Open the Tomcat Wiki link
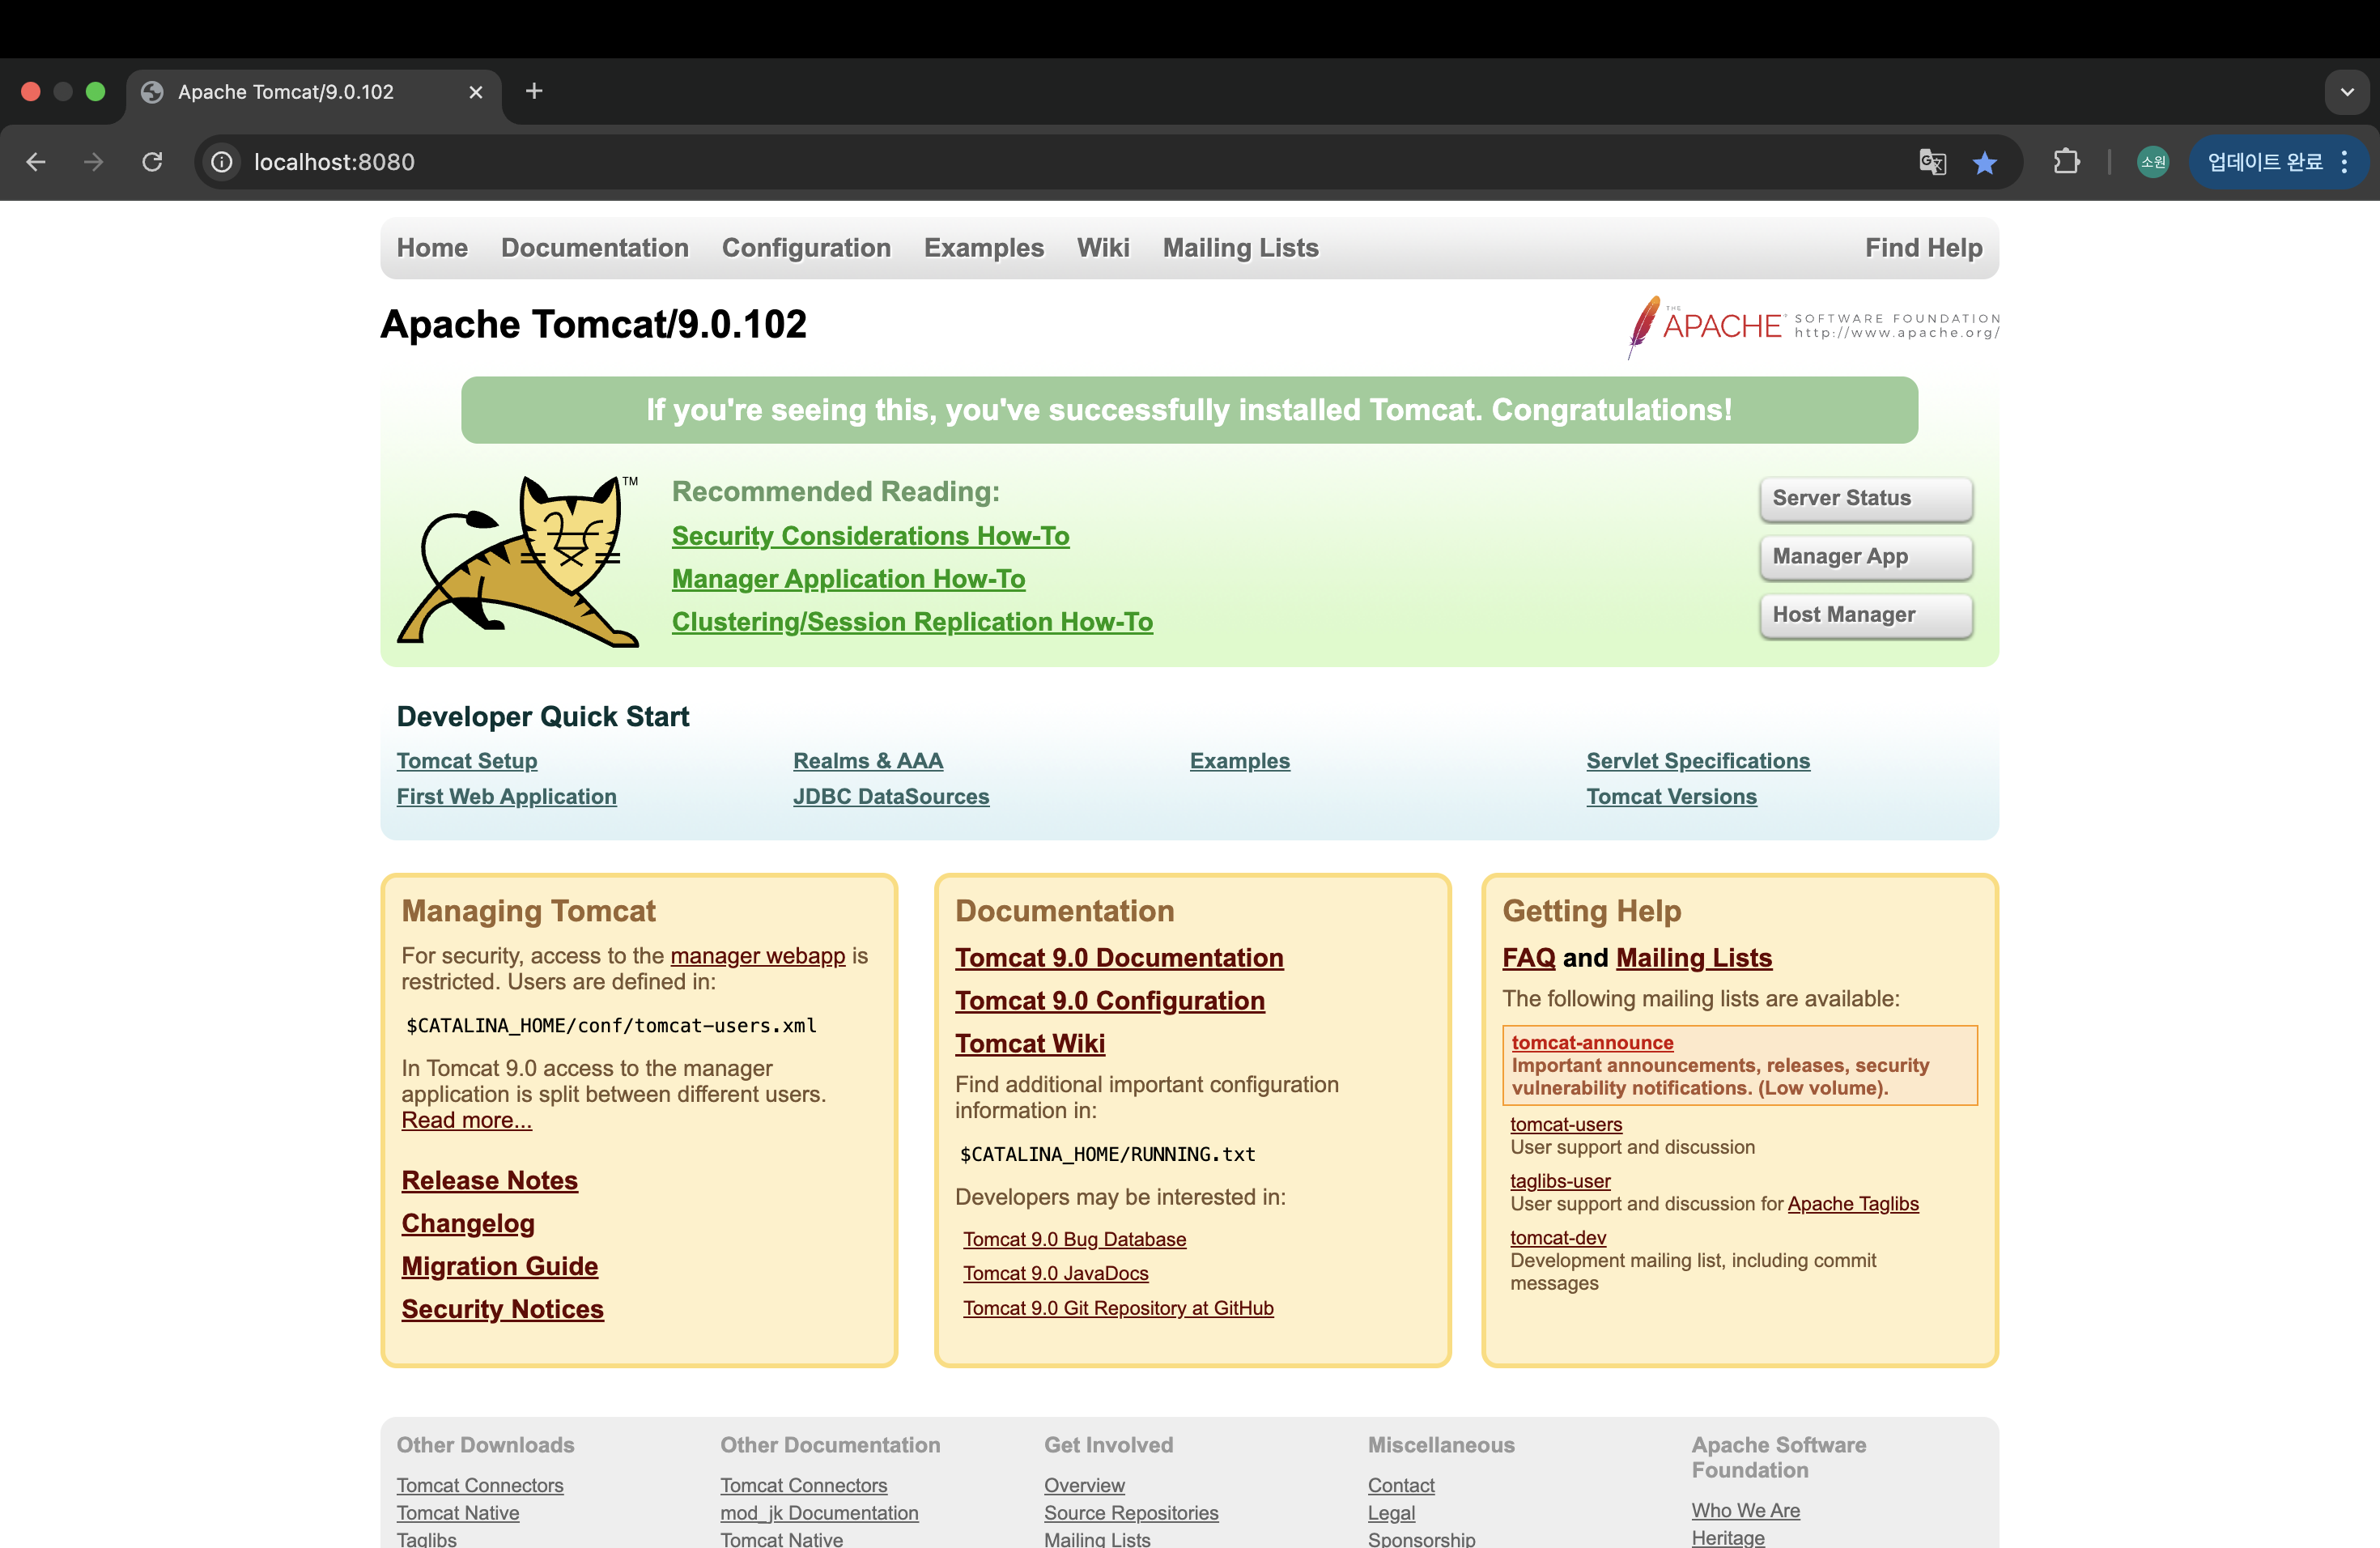Screen dimensions: 2380x1548 pyautogui.click(x=1030, y=1044)
